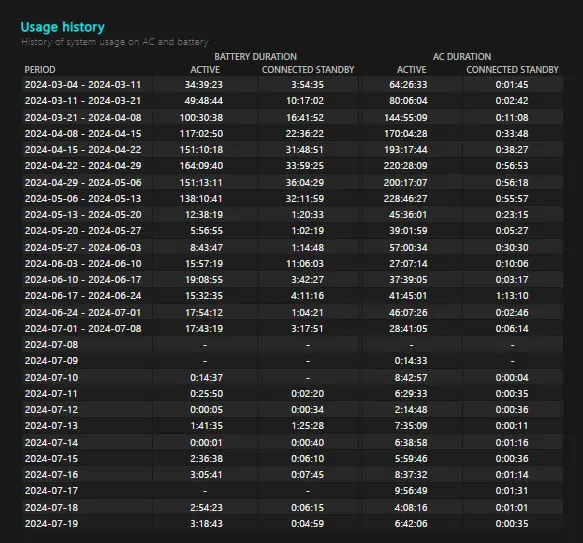The image size is (583, 543).
Task: Select the 2024-07-13 date row
Action: 51,426
